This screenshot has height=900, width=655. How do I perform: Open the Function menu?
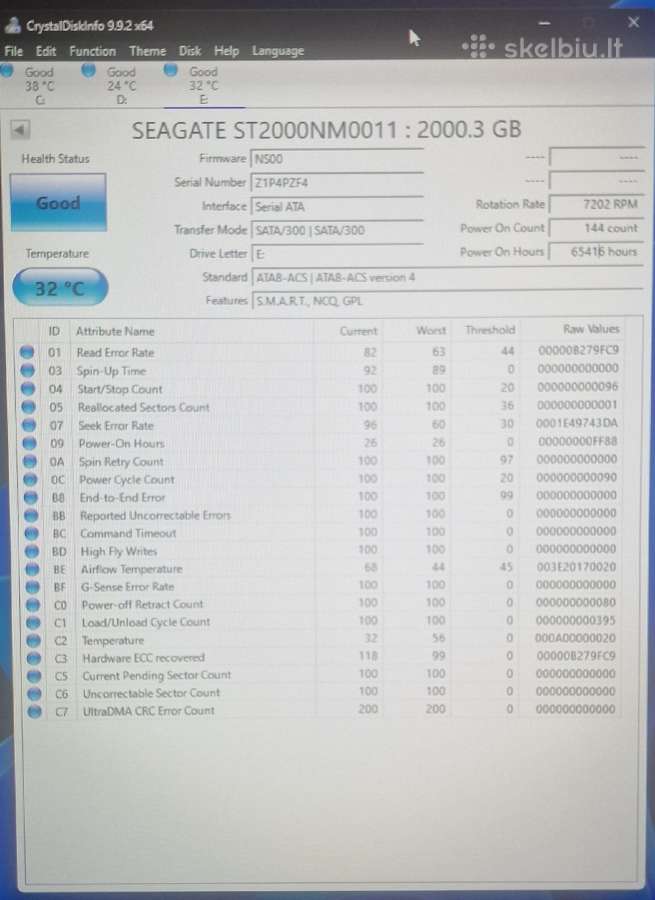pyautogui.click(x=92, y=51)
